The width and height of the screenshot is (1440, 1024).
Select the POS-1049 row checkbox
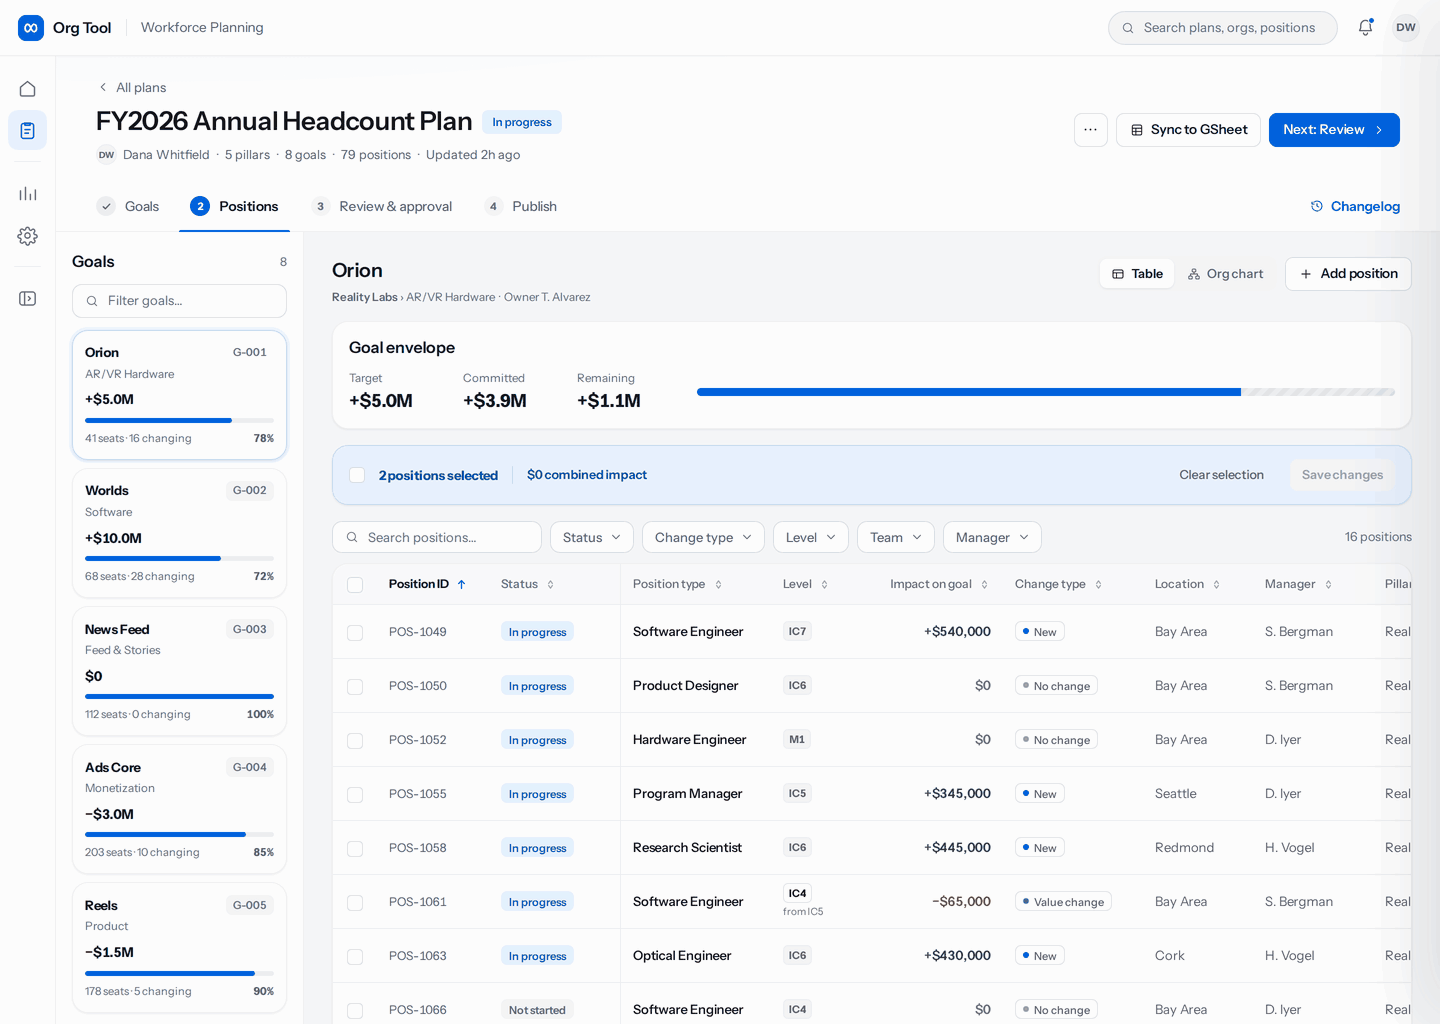(x=355, y=633)
